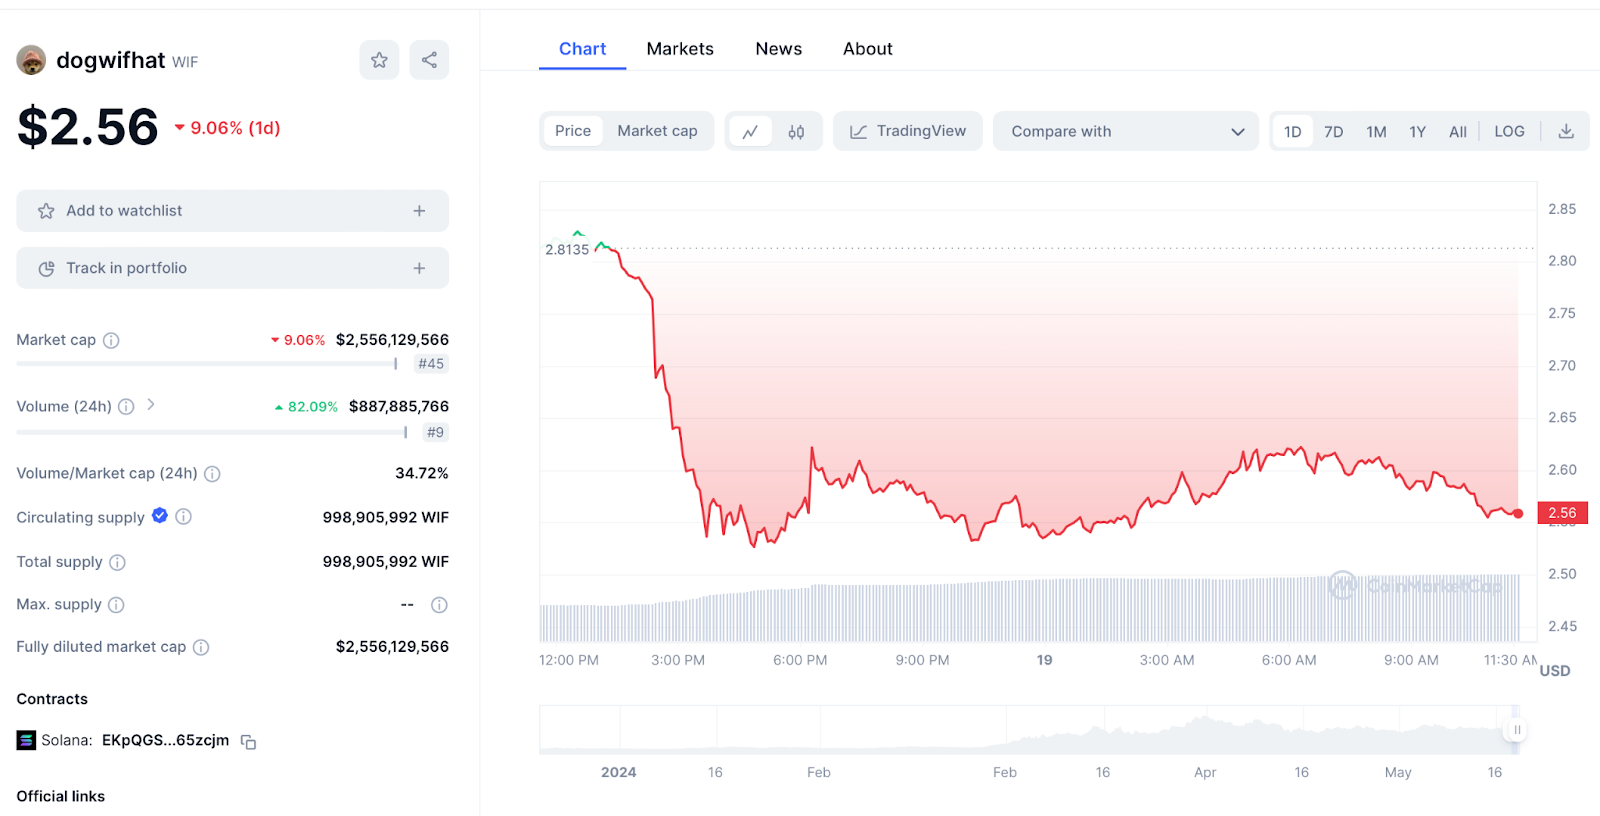The width and height of the screenshot is (1600, 816).
Task: Click the pause handle on range selector
Action: point(1517,730)
